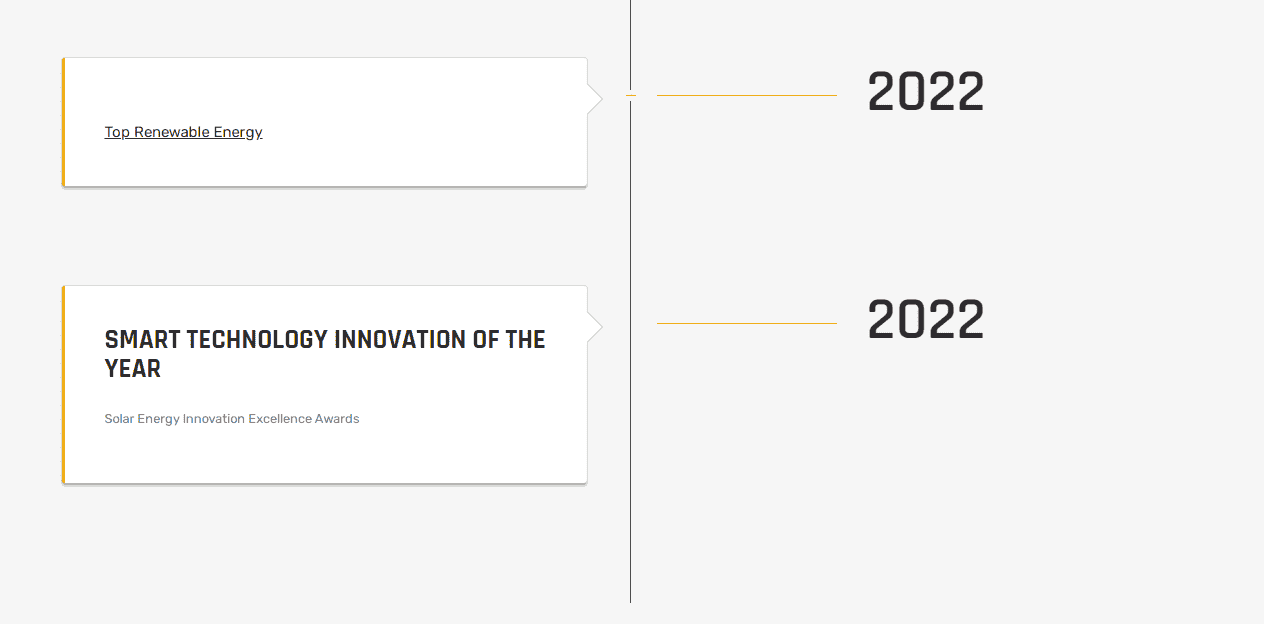Click the connector line beside the upper 2022
This screenshot has height=624, width=1264.
pos(746,96)
